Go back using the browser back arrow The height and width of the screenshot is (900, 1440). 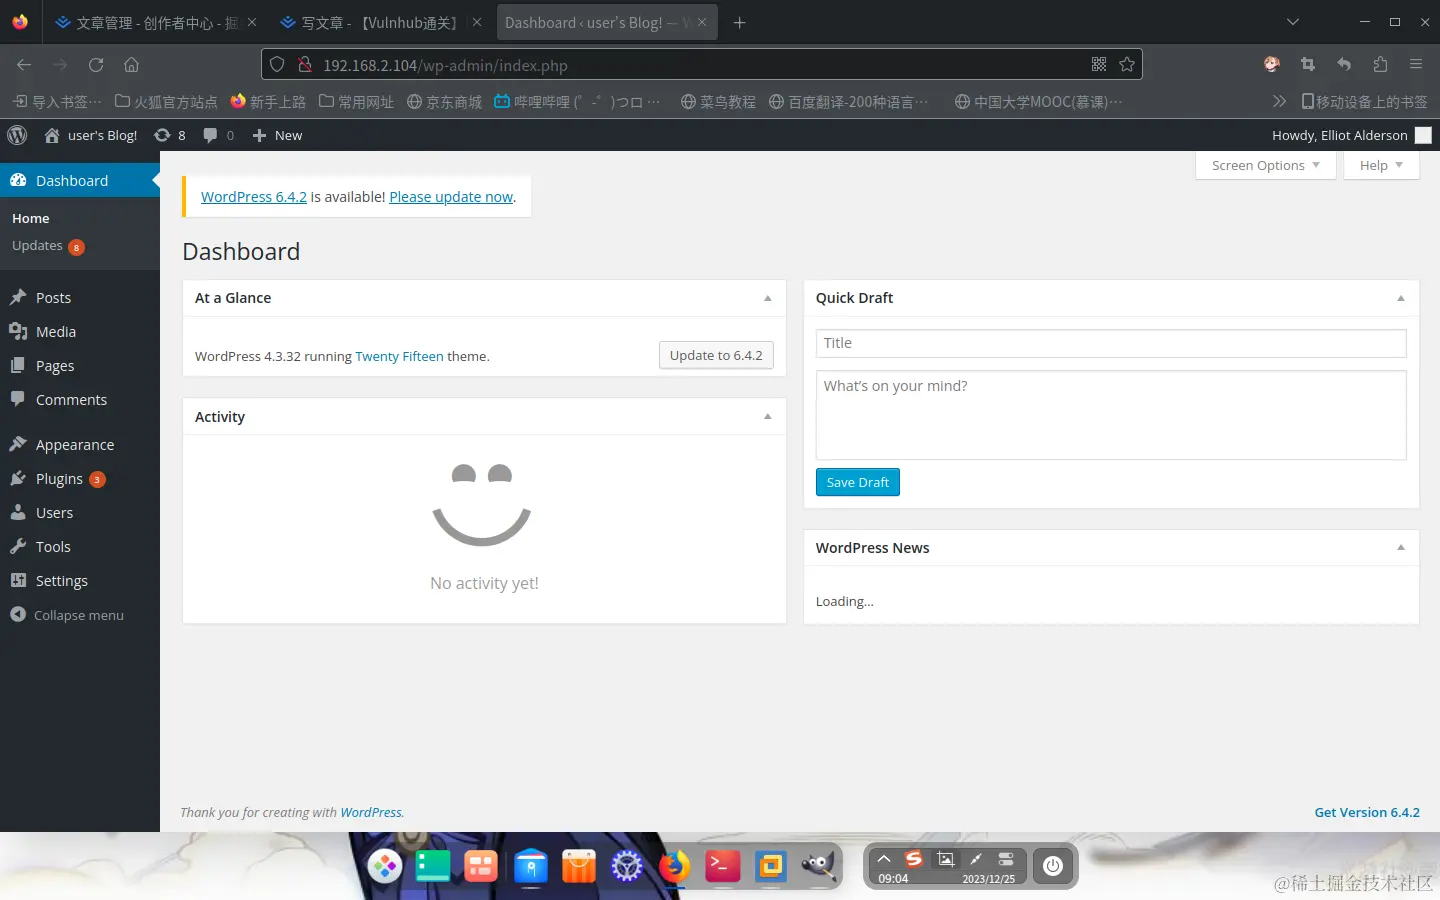(x=24, y=65)
